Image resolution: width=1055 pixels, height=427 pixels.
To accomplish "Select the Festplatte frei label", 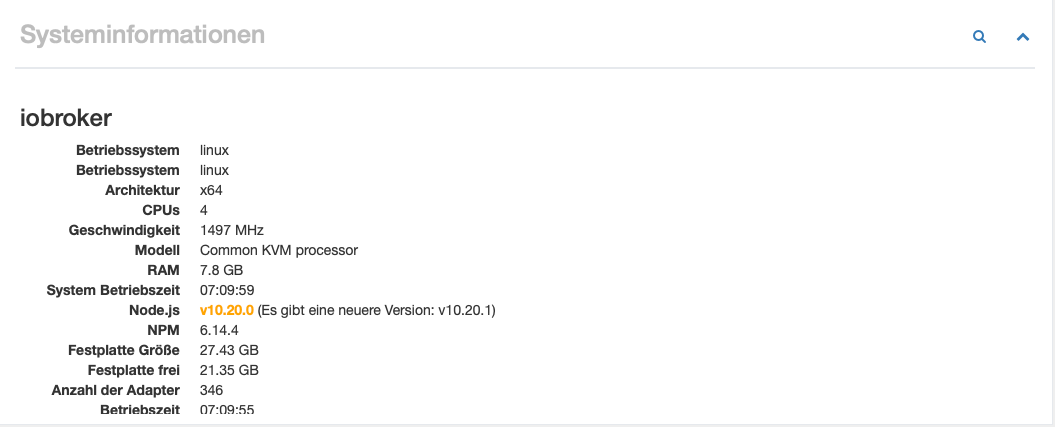I will [x=134, y=371].
